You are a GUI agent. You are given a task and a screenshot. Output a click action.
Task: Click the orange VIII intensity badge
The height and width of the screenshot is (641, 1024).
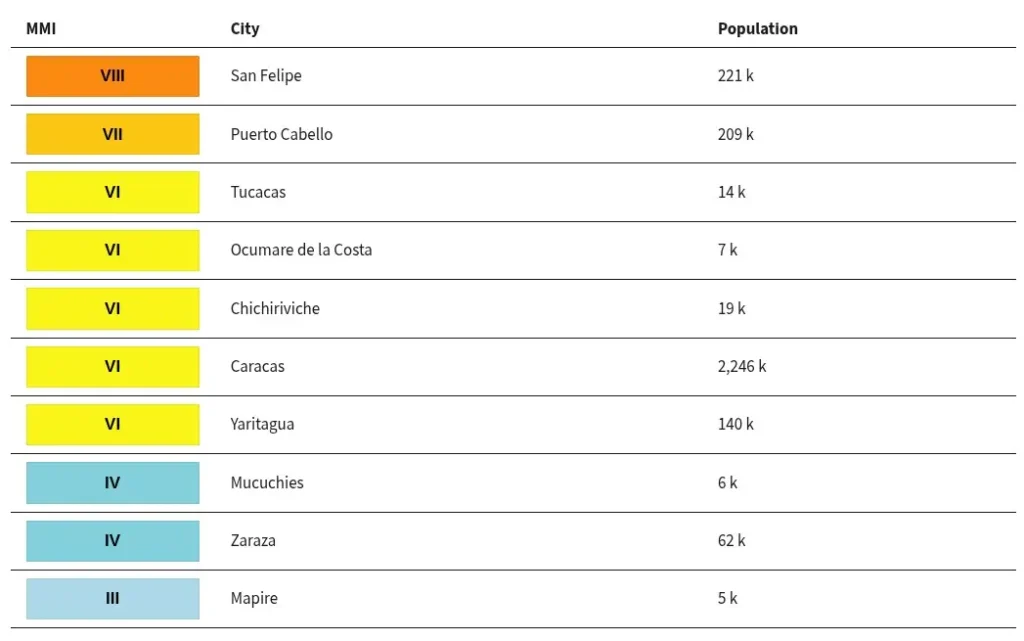pyautogui.click(x=112, y=76)
